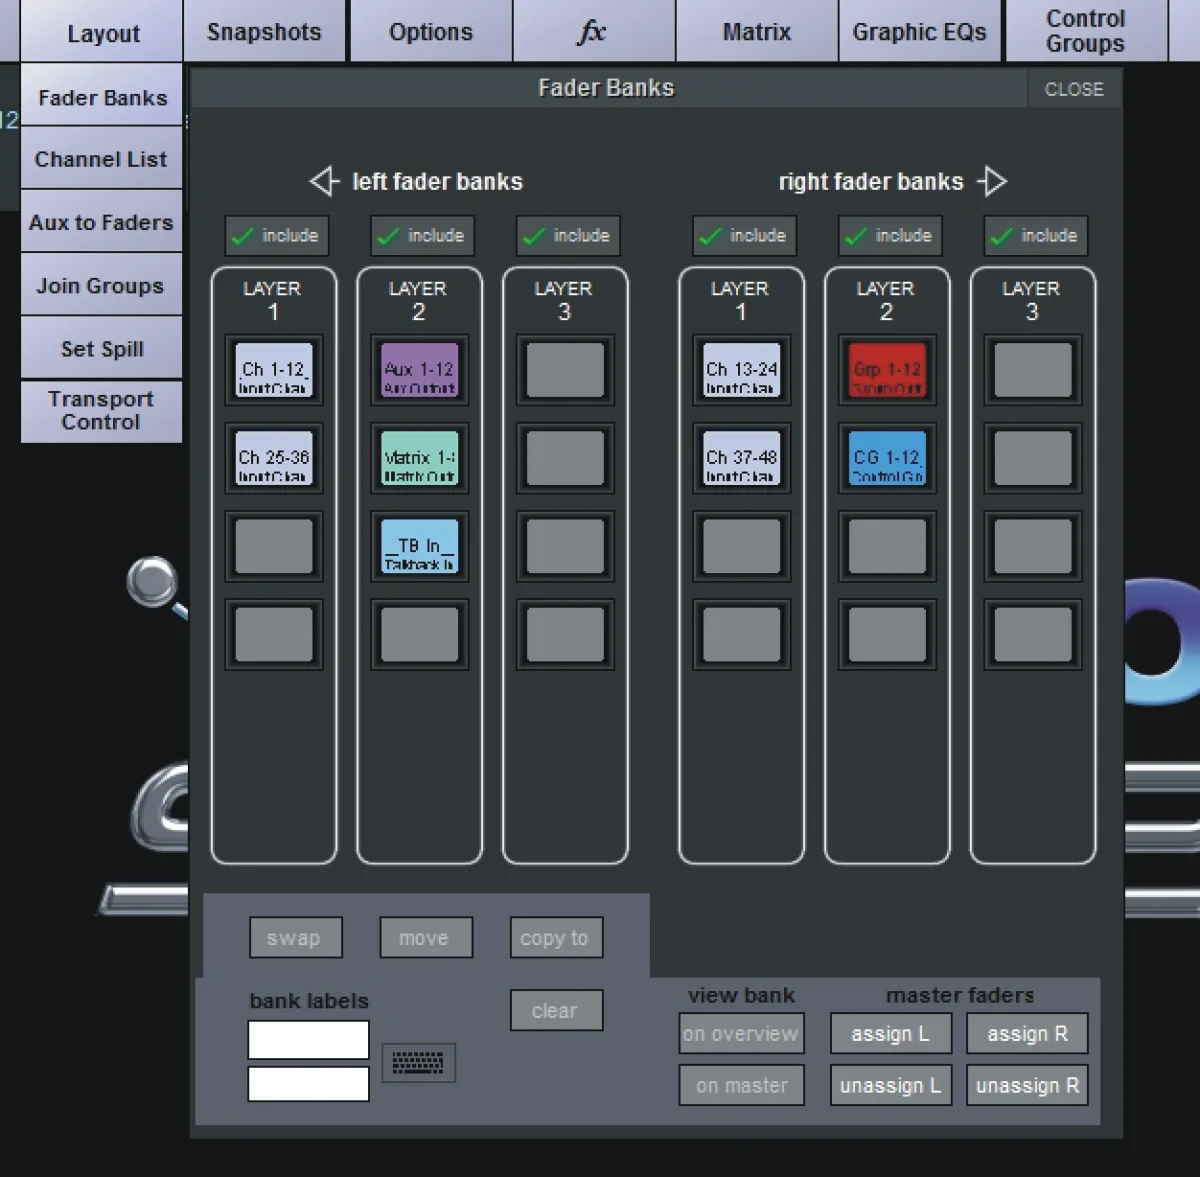Toggle include for right Layer 3

point(1035,236)
